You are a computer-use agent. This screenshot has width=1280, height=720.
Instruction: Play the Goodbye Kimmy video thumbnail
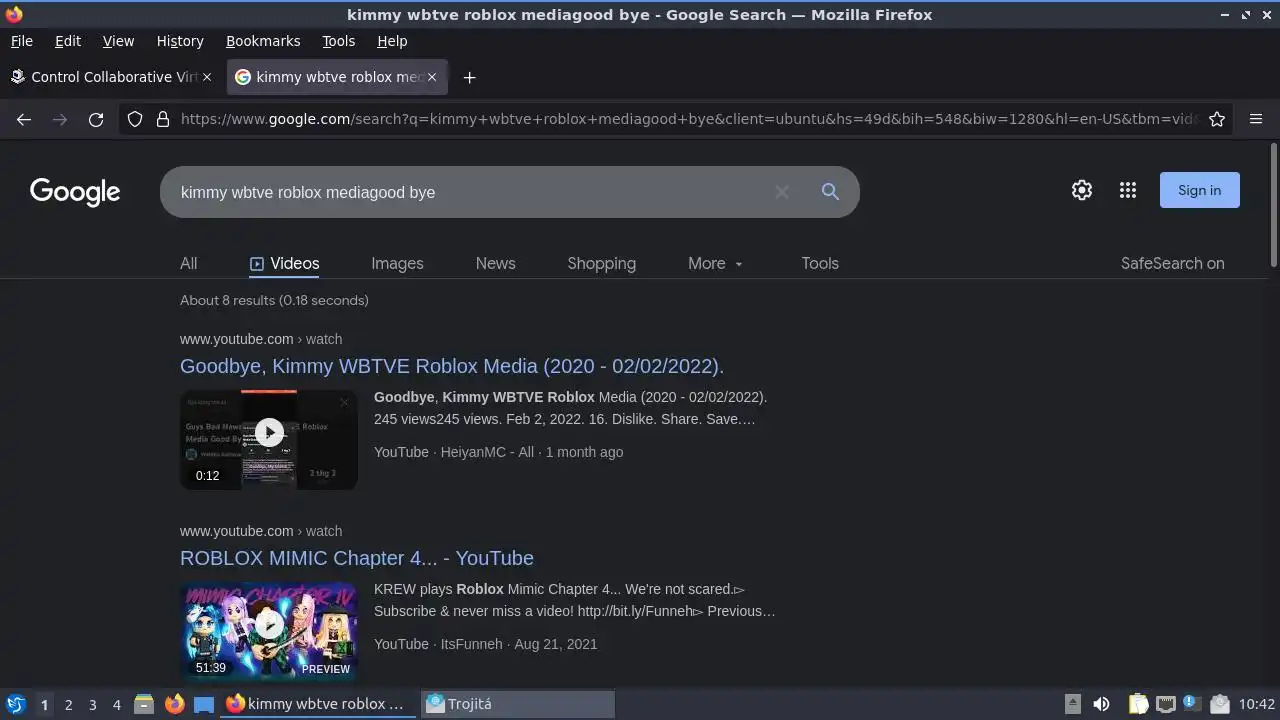(268, 440)
